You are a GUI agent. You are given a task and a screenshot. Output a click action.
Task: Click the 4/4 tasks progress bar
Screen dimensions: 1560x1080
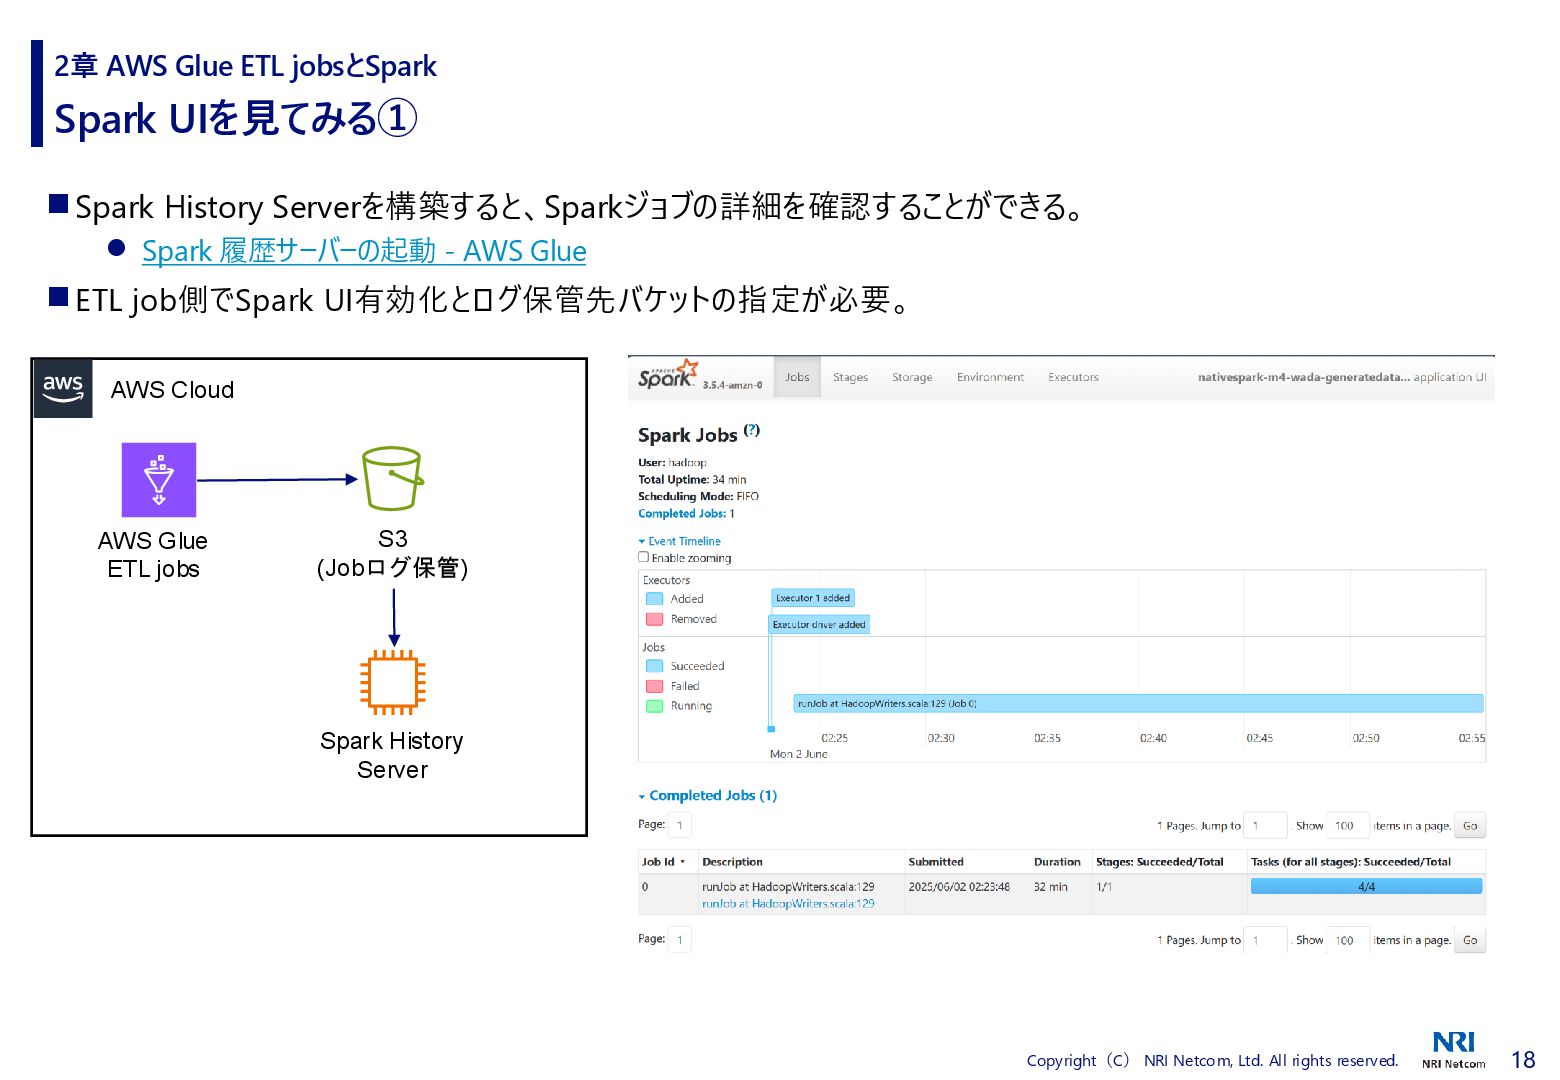(x=1366, y=886)
